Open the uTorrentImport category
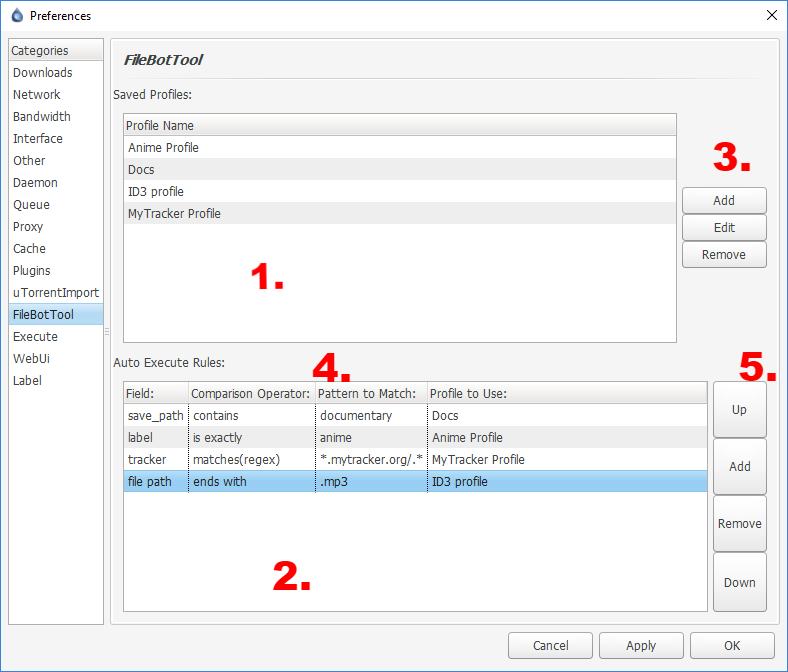 pyautogui.click(x=56, y=293)
